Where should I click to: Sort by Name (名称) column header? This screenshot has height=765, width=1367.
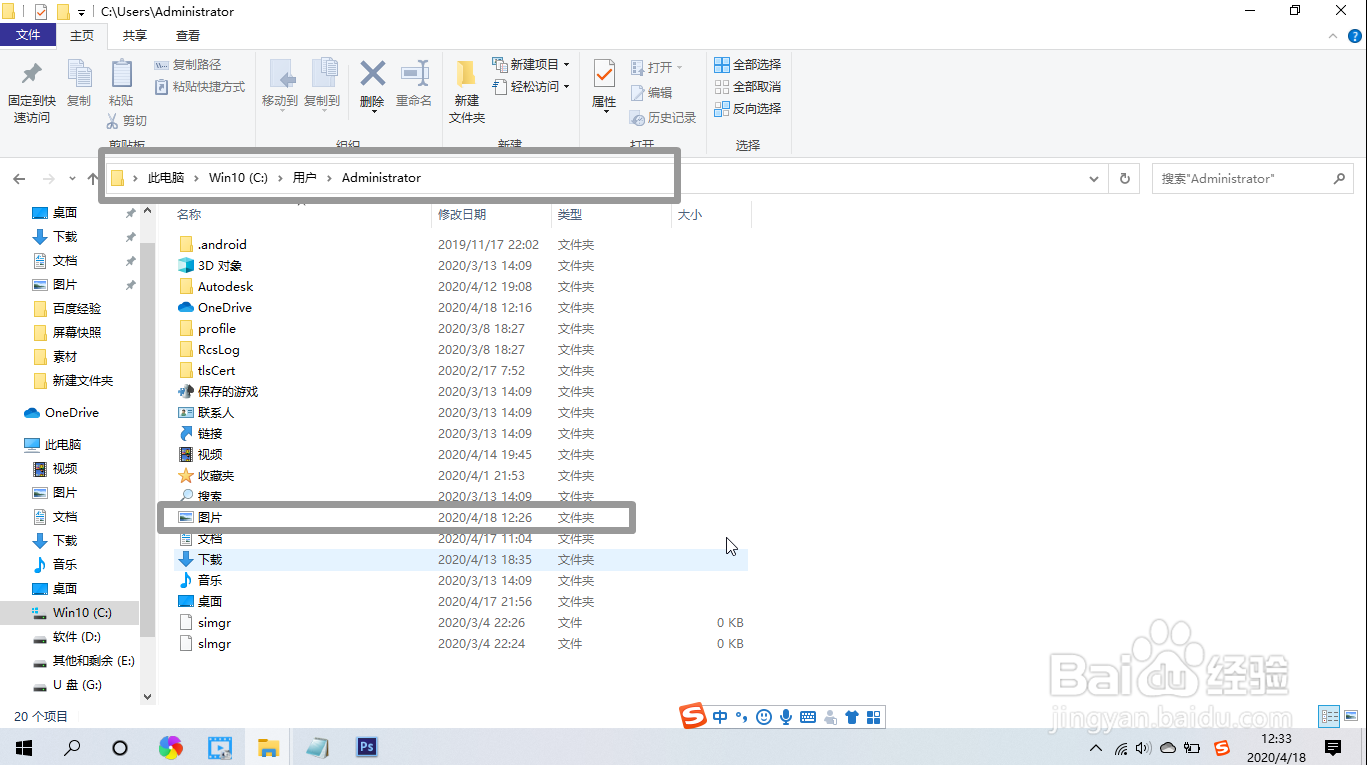pyautogui.click(x=189, y=215)
